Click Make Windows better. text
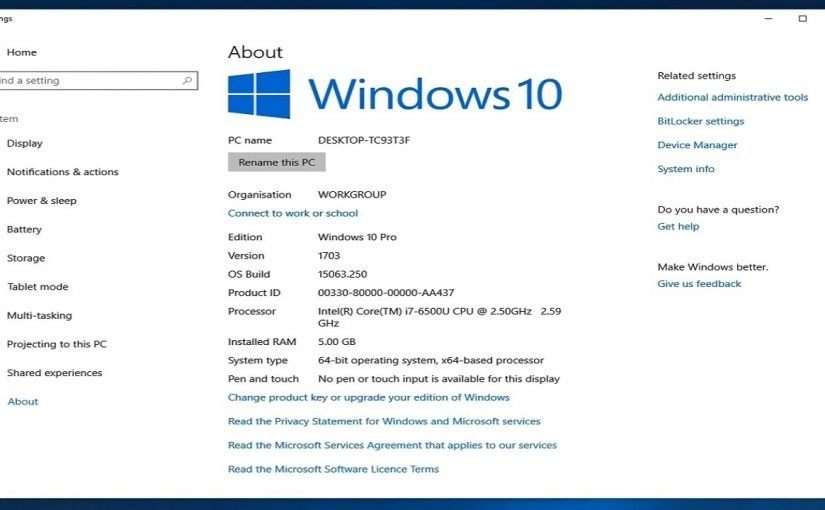This screenshot has width=825, height=510. [x=713, y=267]
